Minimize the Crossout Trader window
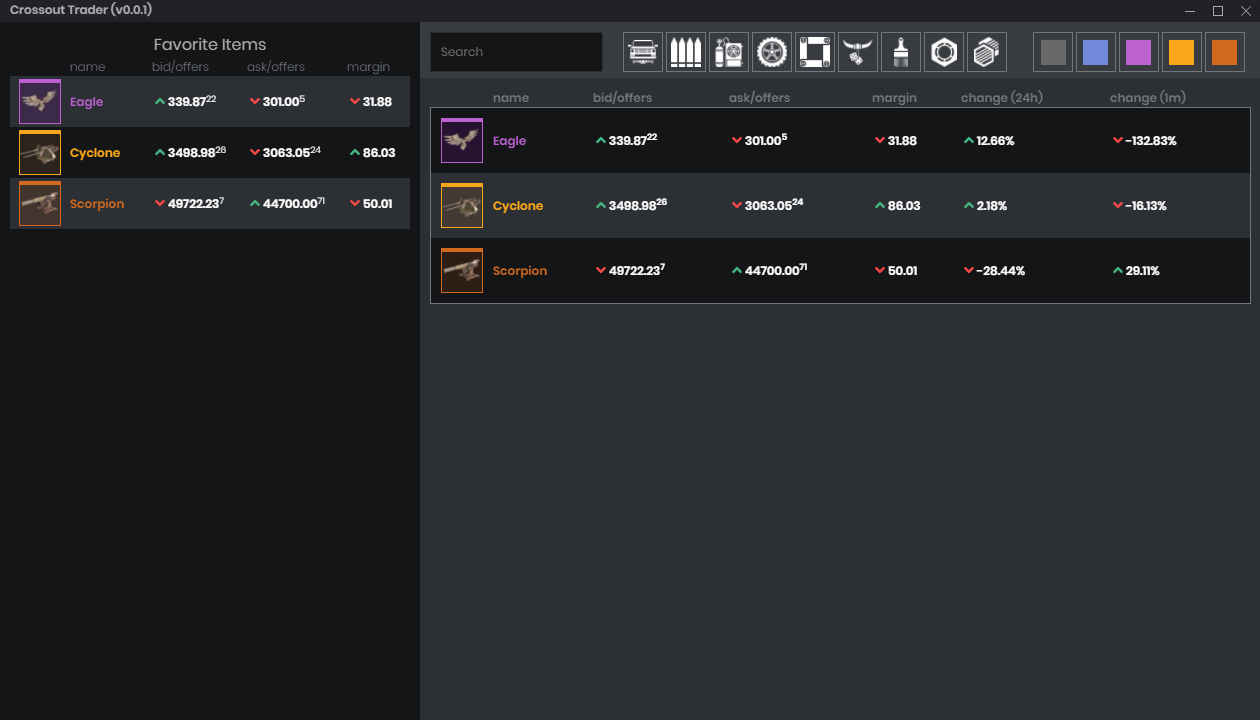Image resolution: width=1260 pixels, height=720 pixels. pos(1190,10)
